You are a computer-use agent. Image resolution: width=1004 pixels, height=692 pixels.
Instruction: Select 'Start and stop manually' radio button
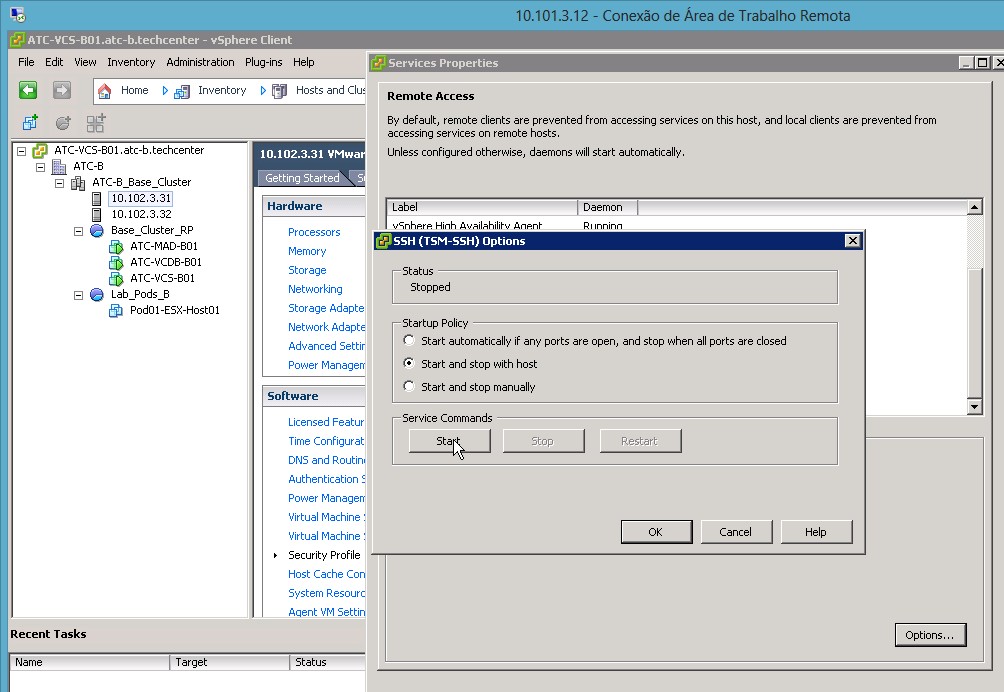pyautogui.click(x=408, y=387)
